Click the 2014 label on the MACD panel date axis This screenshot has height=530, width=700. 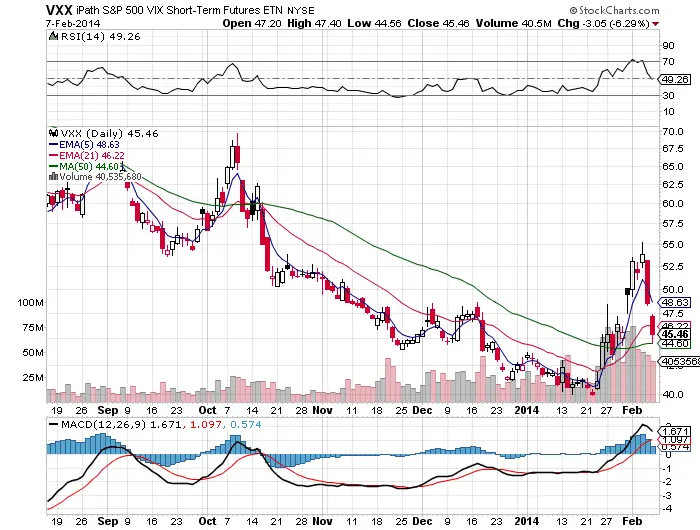[527, 522]
